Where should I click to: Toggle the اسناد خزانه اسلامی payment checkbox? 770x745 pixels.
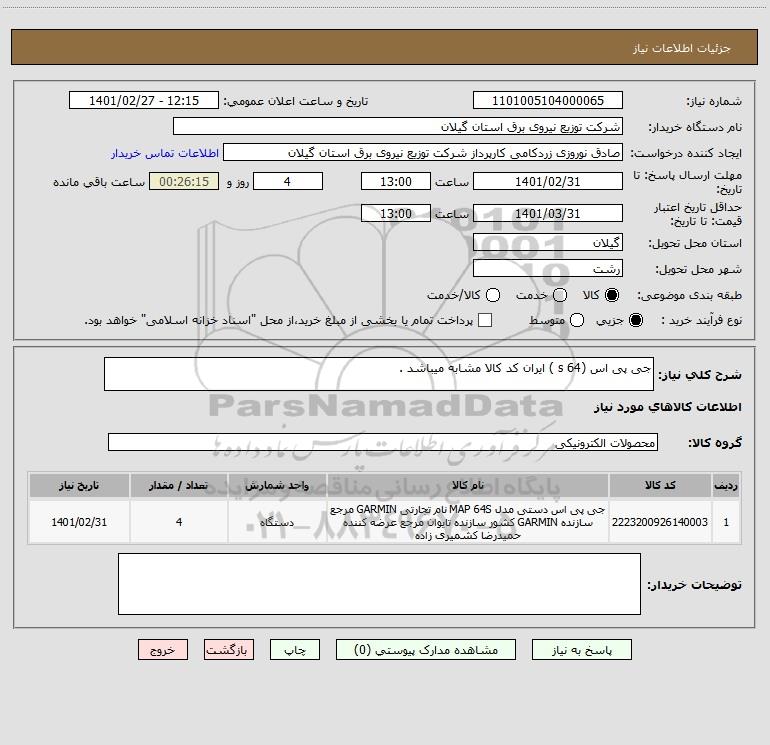tap(485, 320)
